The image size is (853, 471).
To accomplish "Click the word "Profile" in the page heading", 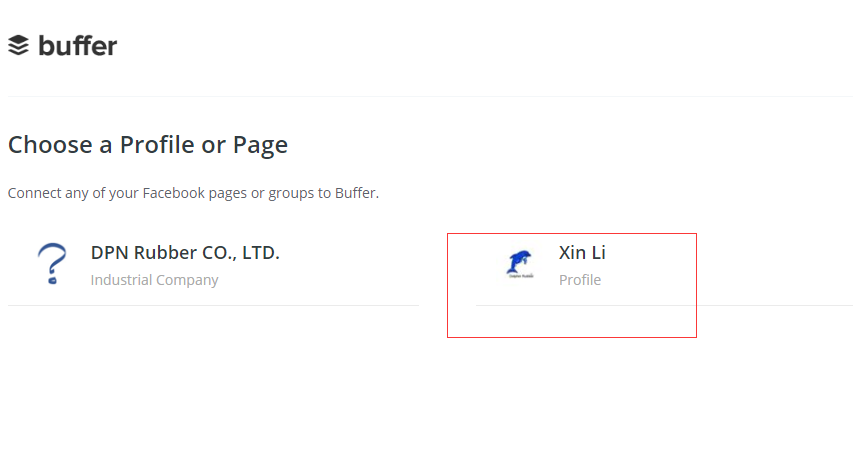I will (x=157, y=145).
